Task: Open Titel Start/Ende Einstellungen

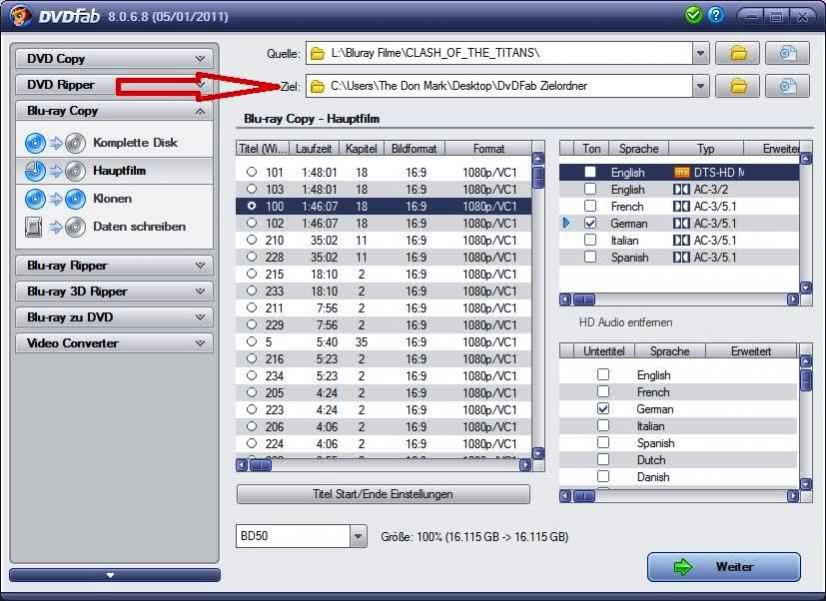Action: point(383,494)
